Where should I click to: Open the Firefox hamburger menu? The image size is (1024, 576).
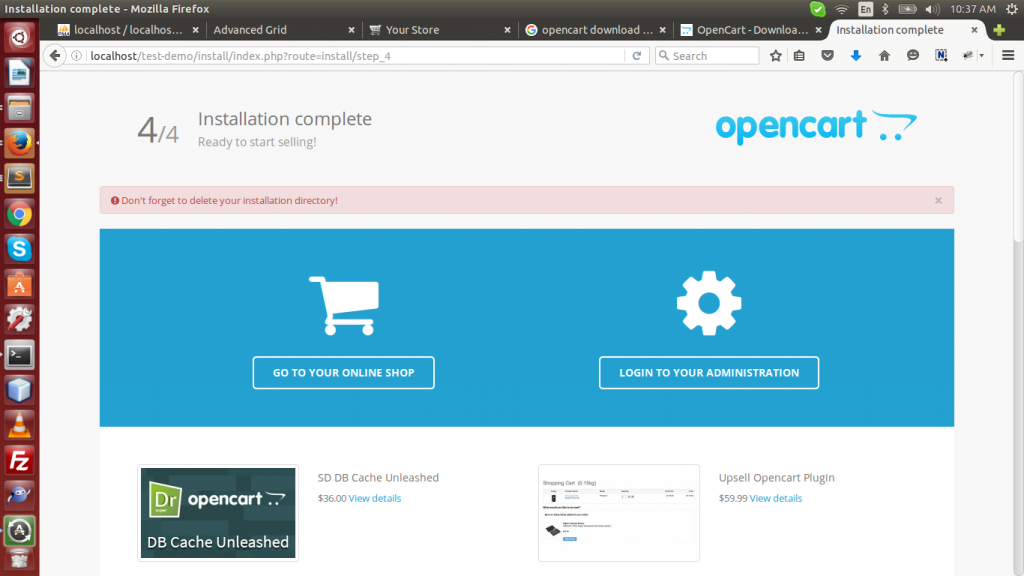pos(1008,56)
